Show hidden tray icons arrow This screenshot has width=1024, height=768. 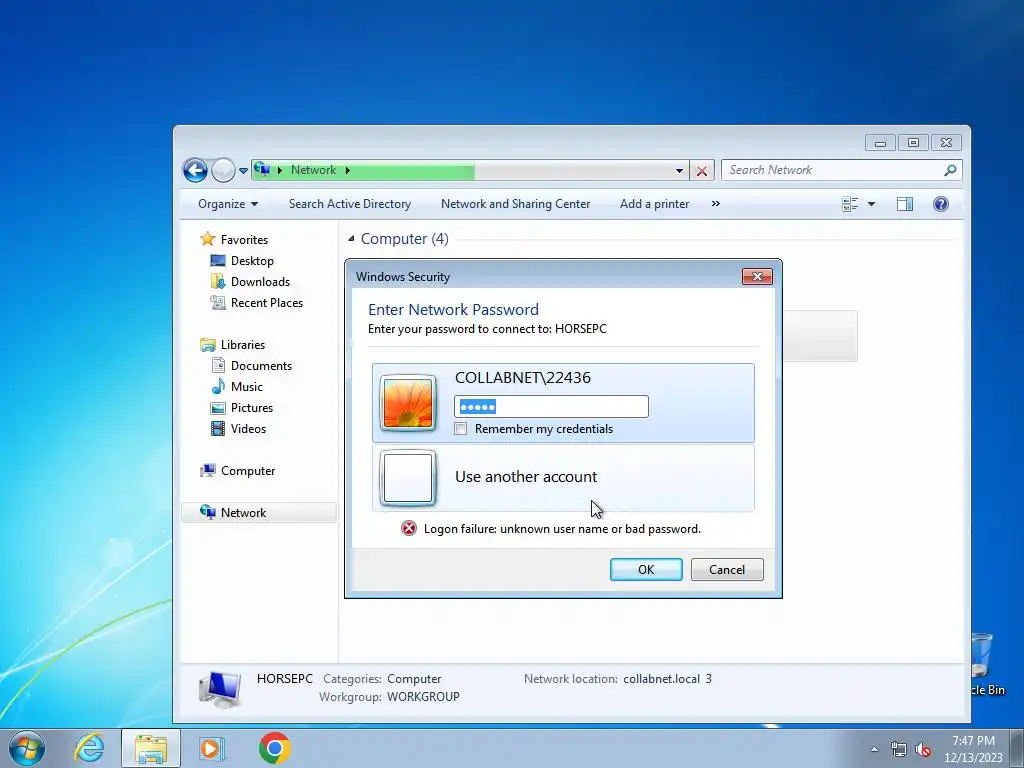pos(874,749)
